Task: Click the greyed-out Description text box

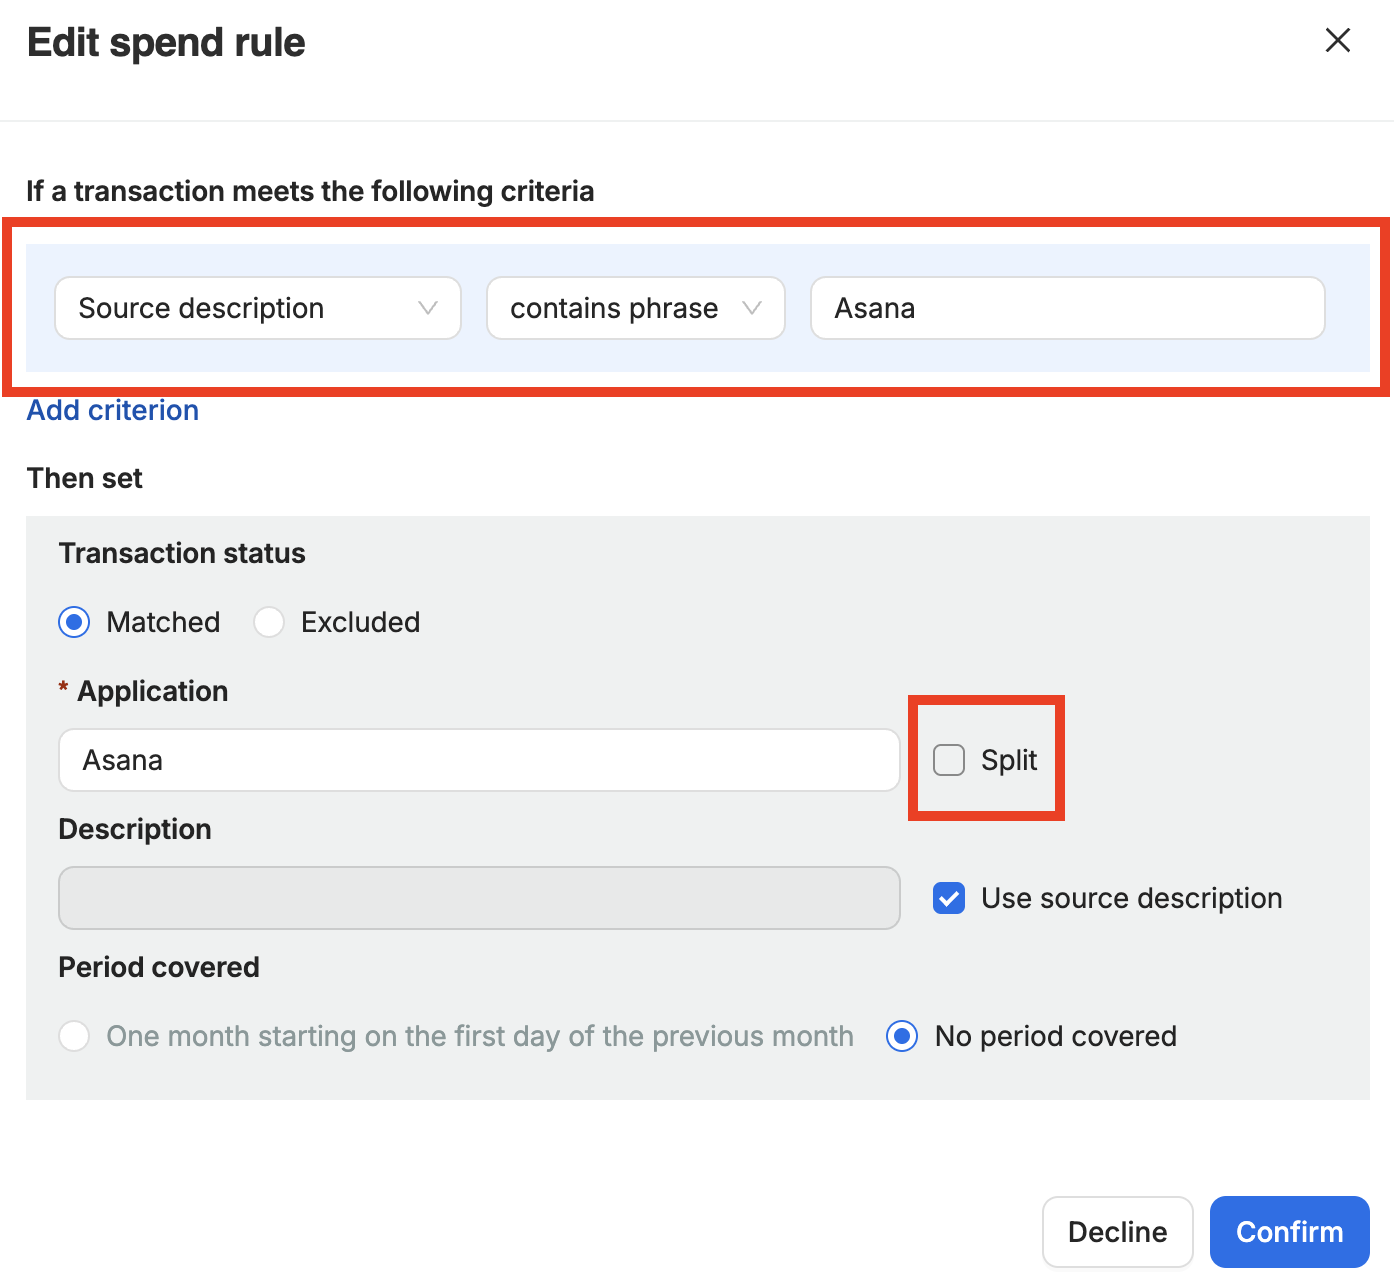Action: [479, 898]
